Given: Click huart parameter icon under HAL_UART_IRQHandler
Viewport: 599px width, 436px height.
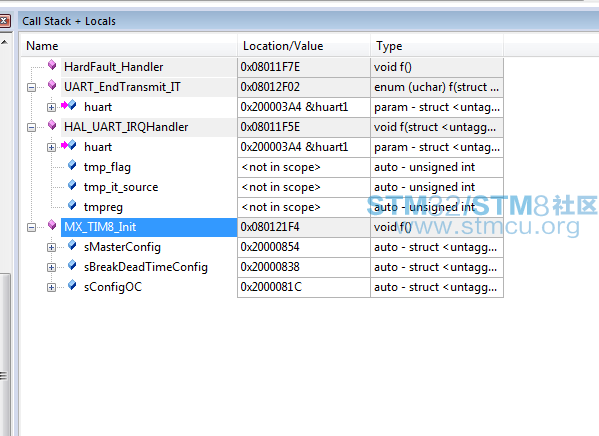Looking at the screenshot, I should point(69,145).
